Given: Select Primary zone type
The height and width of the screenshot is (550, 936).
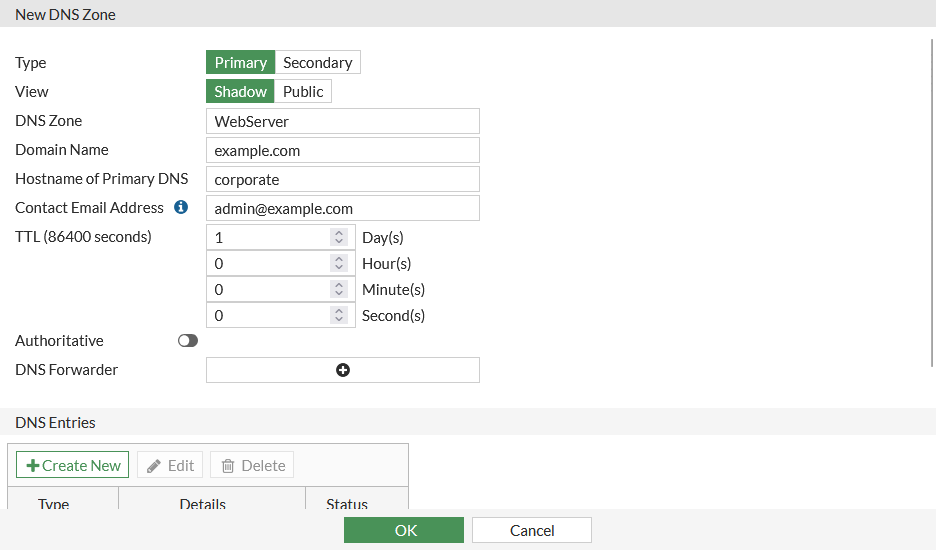Looking at the screenshot, I should point(240,62).
